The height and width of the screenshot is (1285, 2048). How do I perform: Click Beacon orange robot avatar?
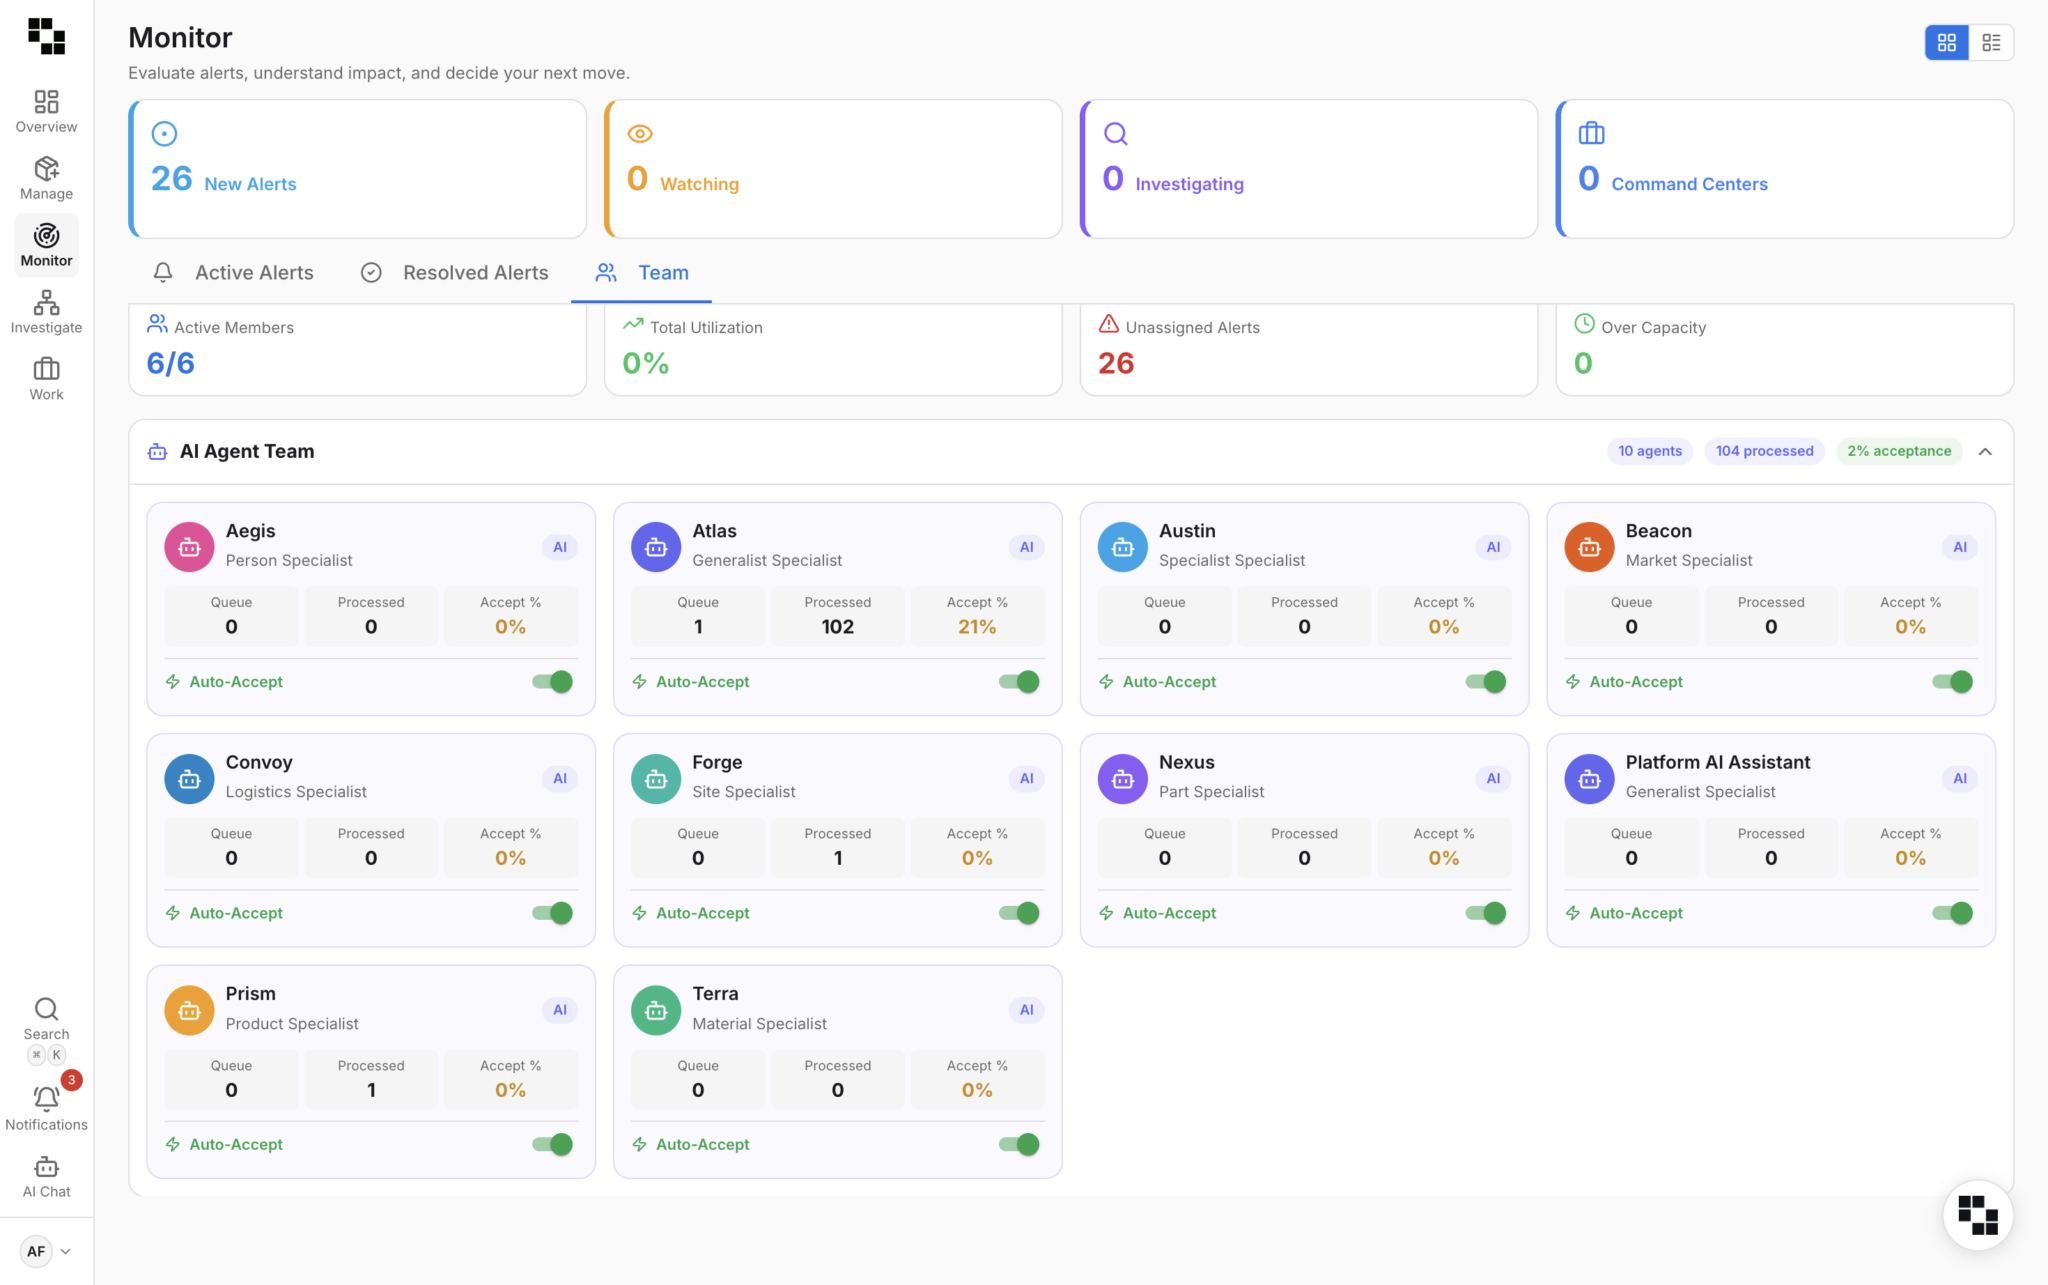pyautogui.click(x=1589, y=547)
